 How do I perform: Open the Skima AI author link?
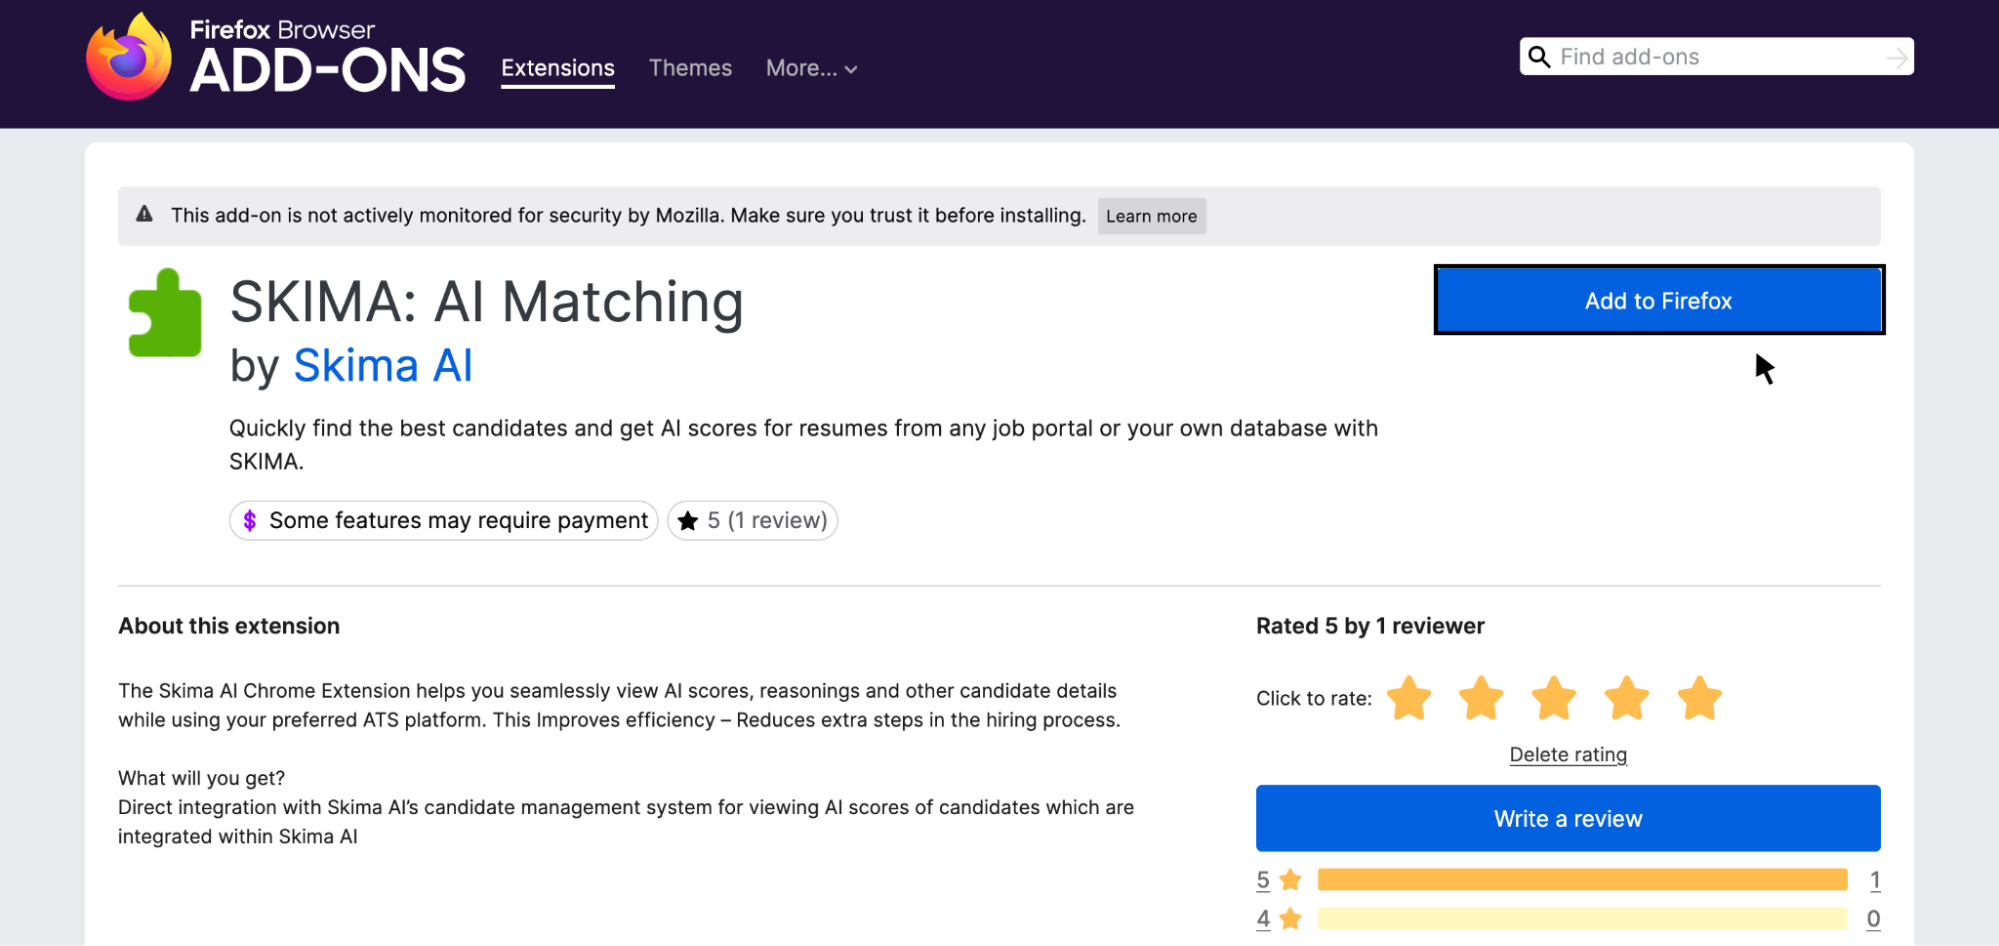[382, 365]
